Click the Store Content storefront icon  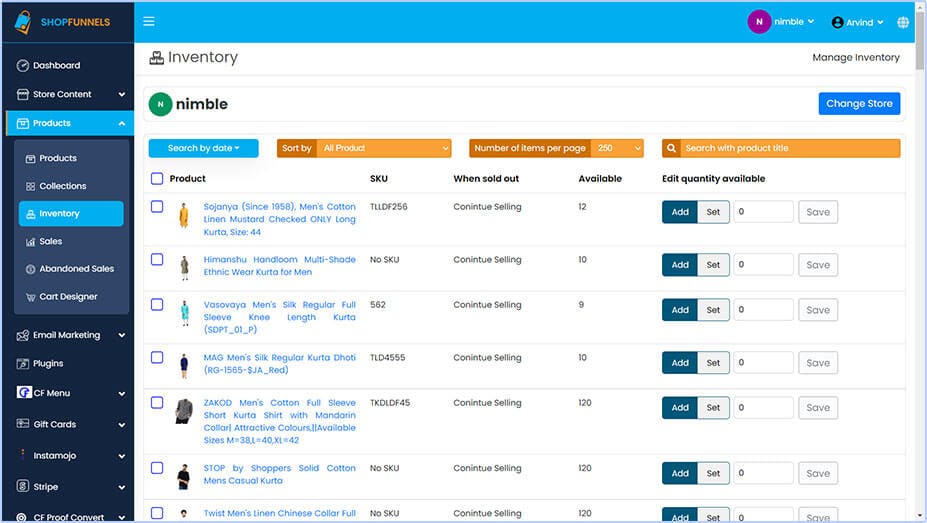[22, 95]
